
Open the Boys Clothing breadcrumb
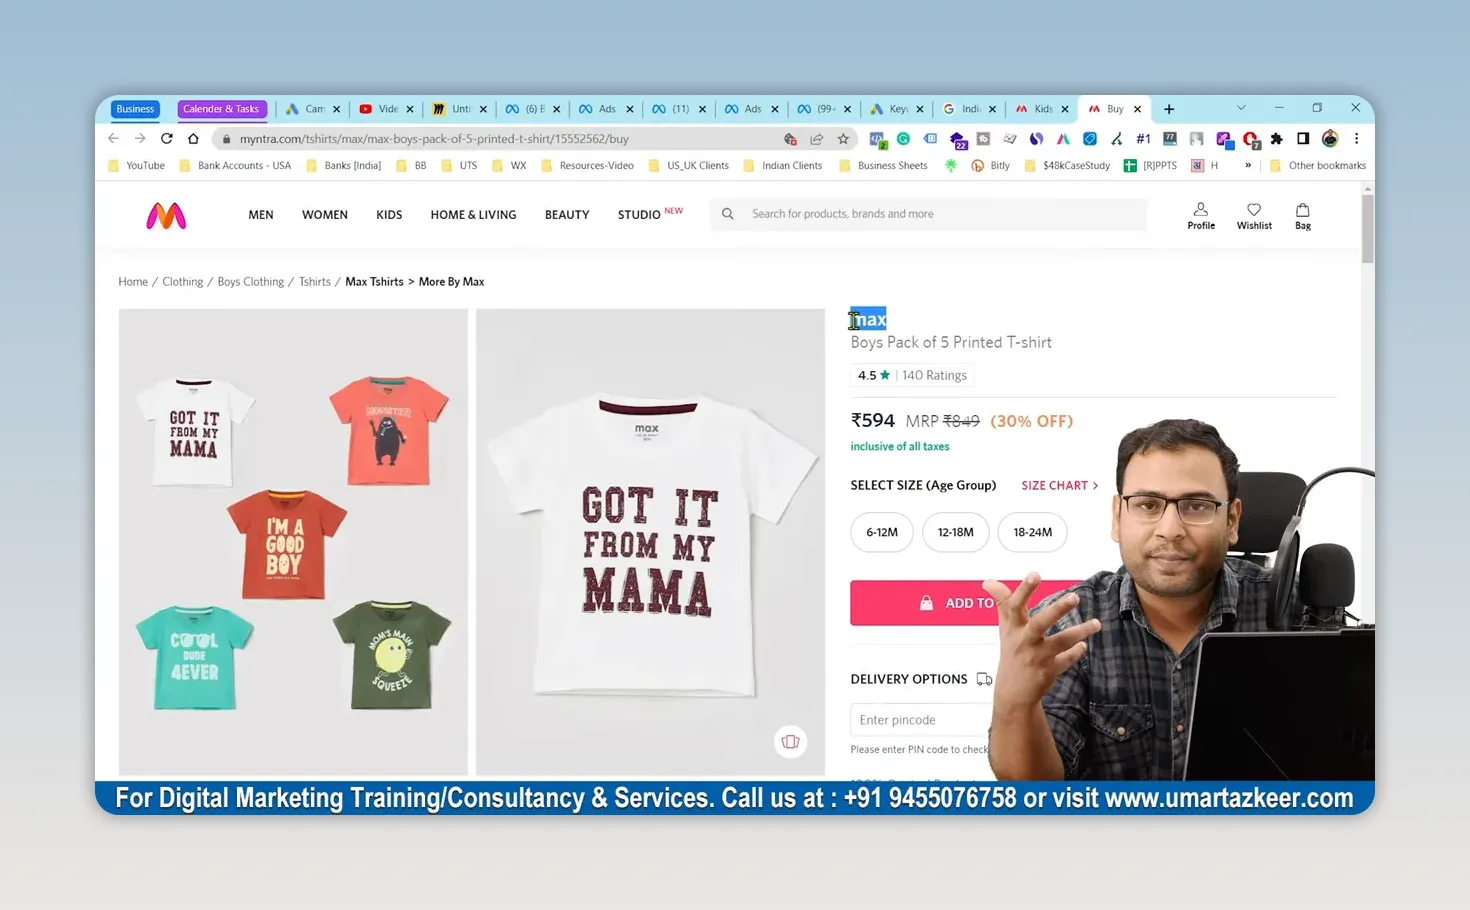[251, 282]
